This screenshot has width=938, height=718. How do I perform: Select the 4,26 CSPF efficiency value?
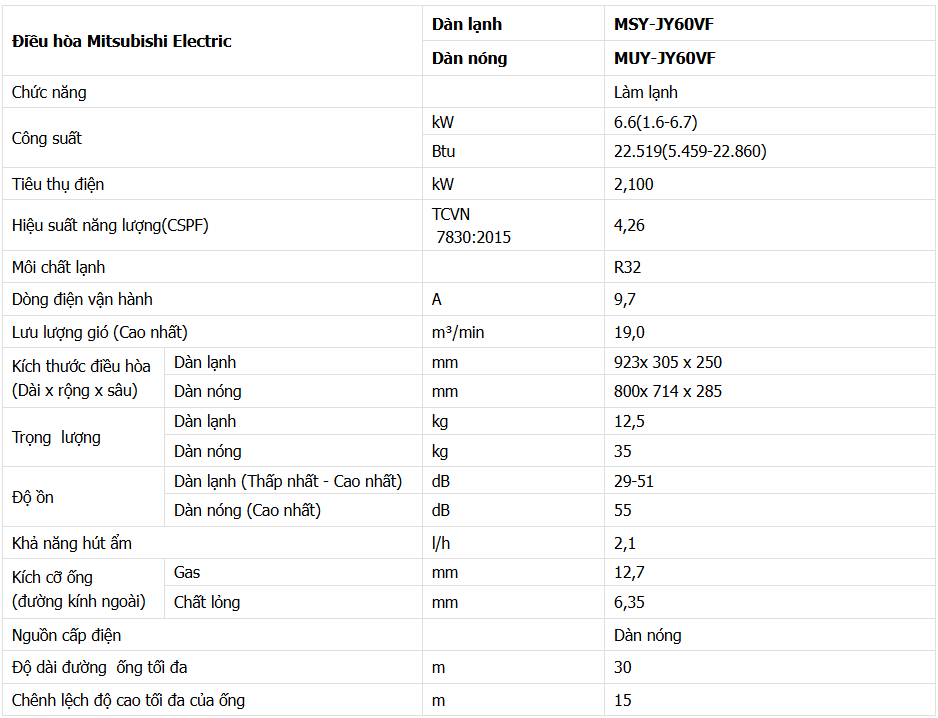pyautogui.click(x=630, y=226)
